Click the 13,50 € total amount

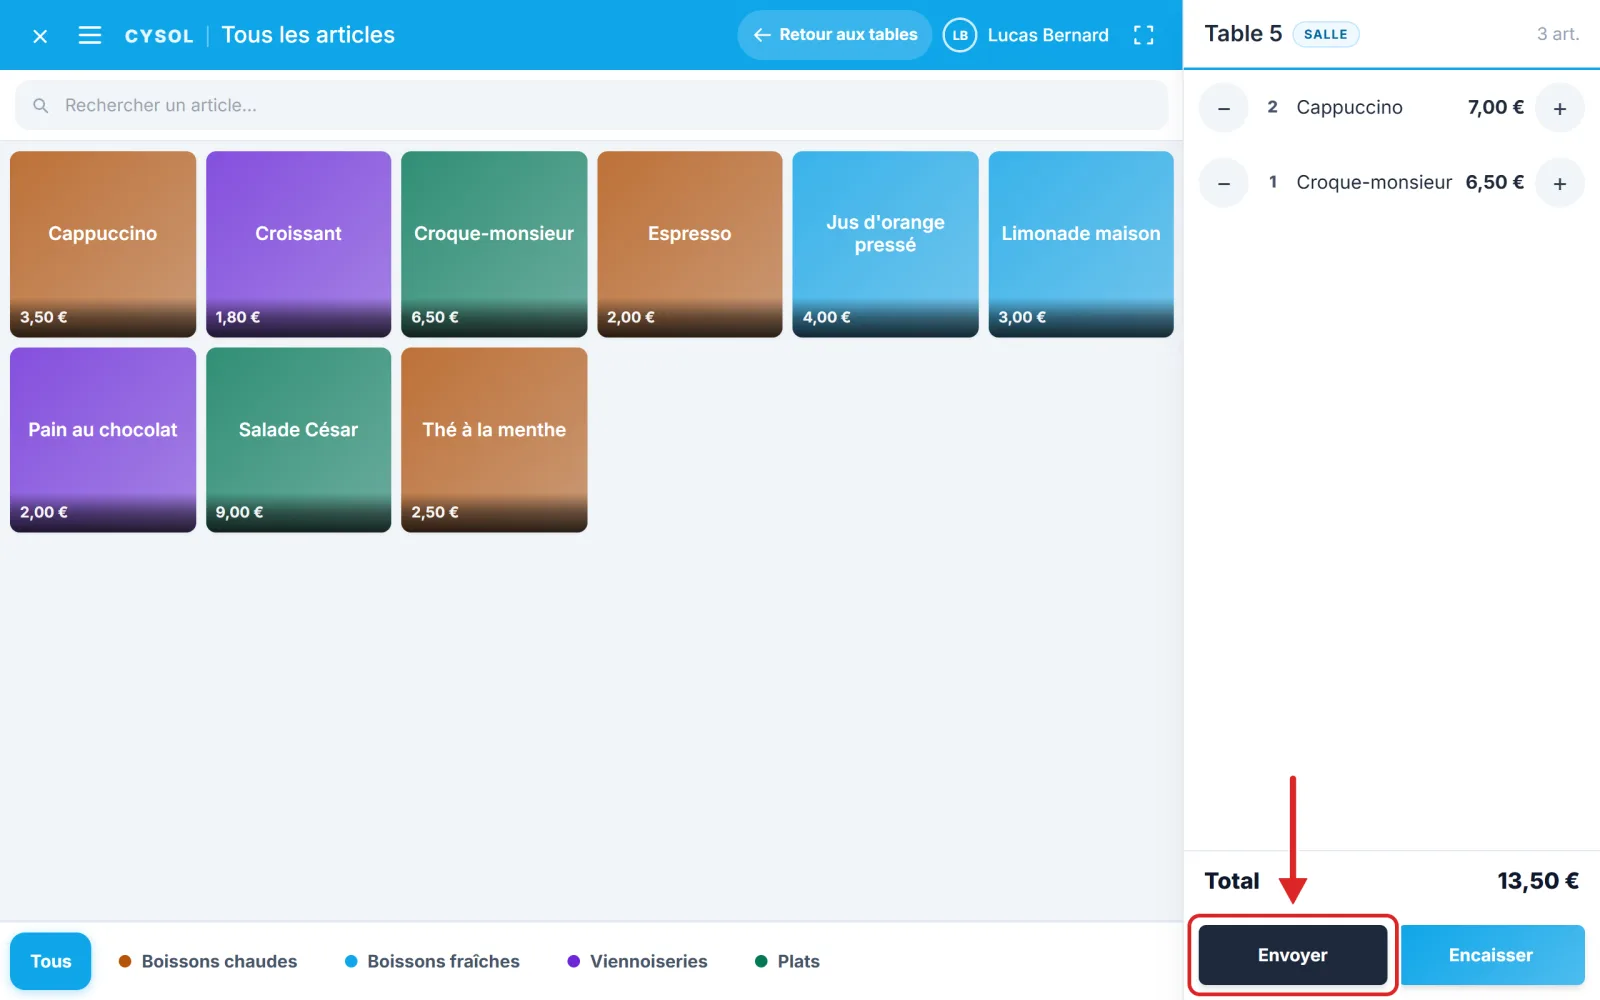1538,881
